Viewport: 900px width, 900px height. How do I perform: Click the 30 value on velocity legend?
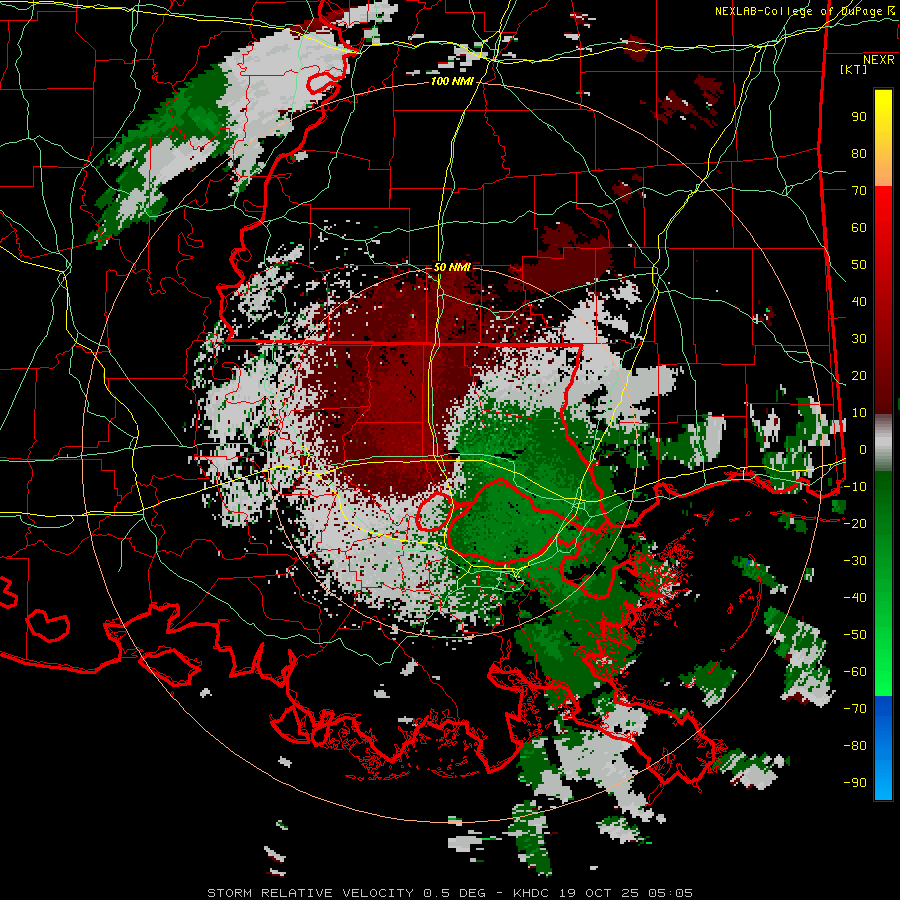pyautogui.click(x=859, y=339)
